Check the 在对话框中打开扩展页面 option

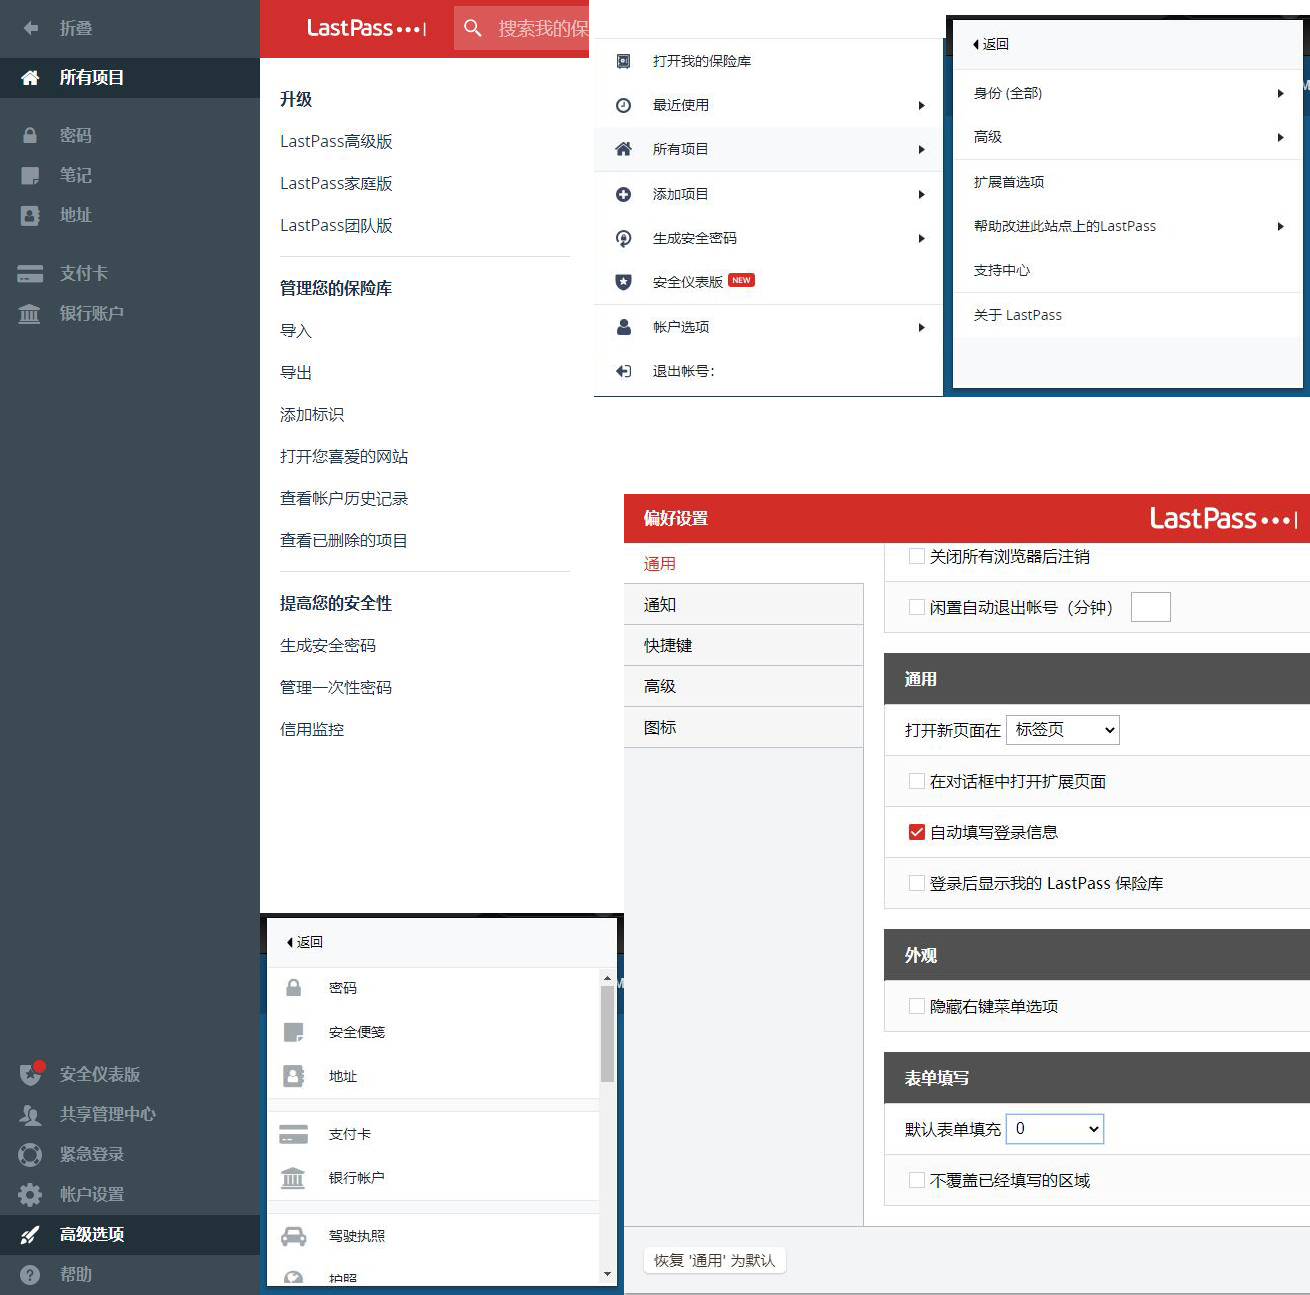(916, 781)
